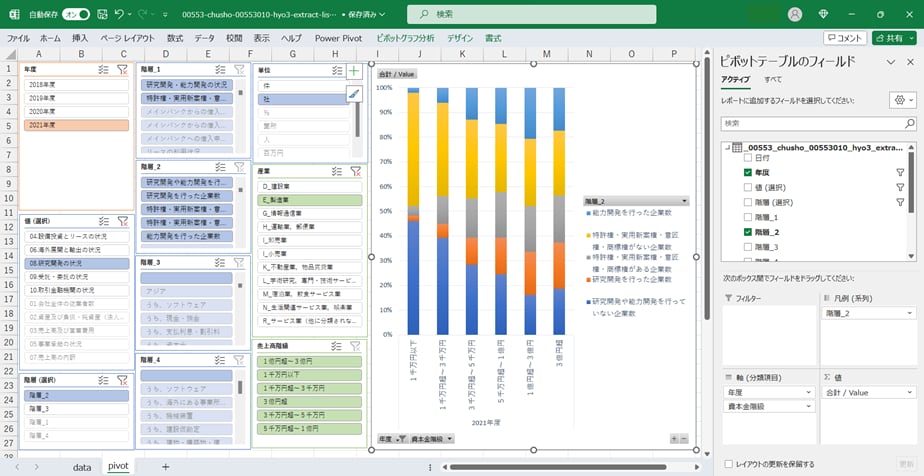Image resolution: width=924 pixels, height=476 pixels.
Task: Open the chart styles paintbrush button
Action: [354, 93]
